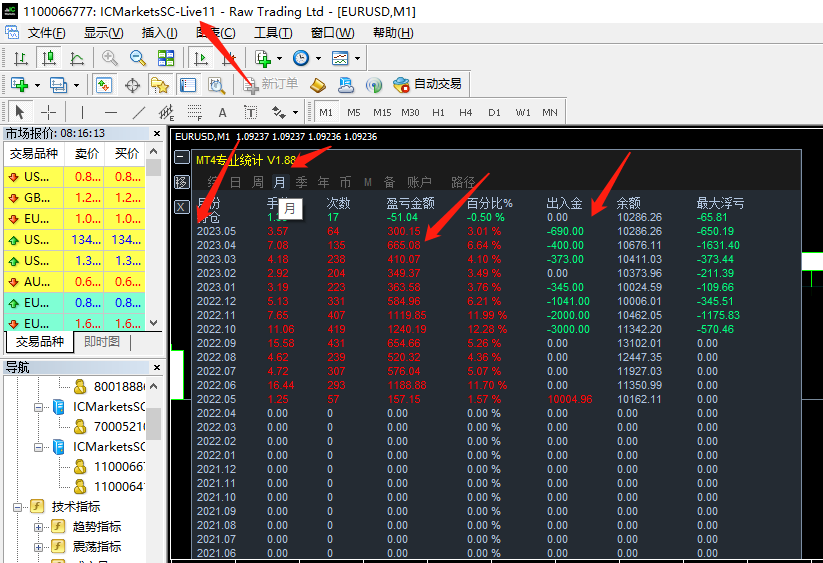Open the 显示(V) menu
Image resolution: width=823 pixels, height=563 pixels.
(x=103, y=33)
